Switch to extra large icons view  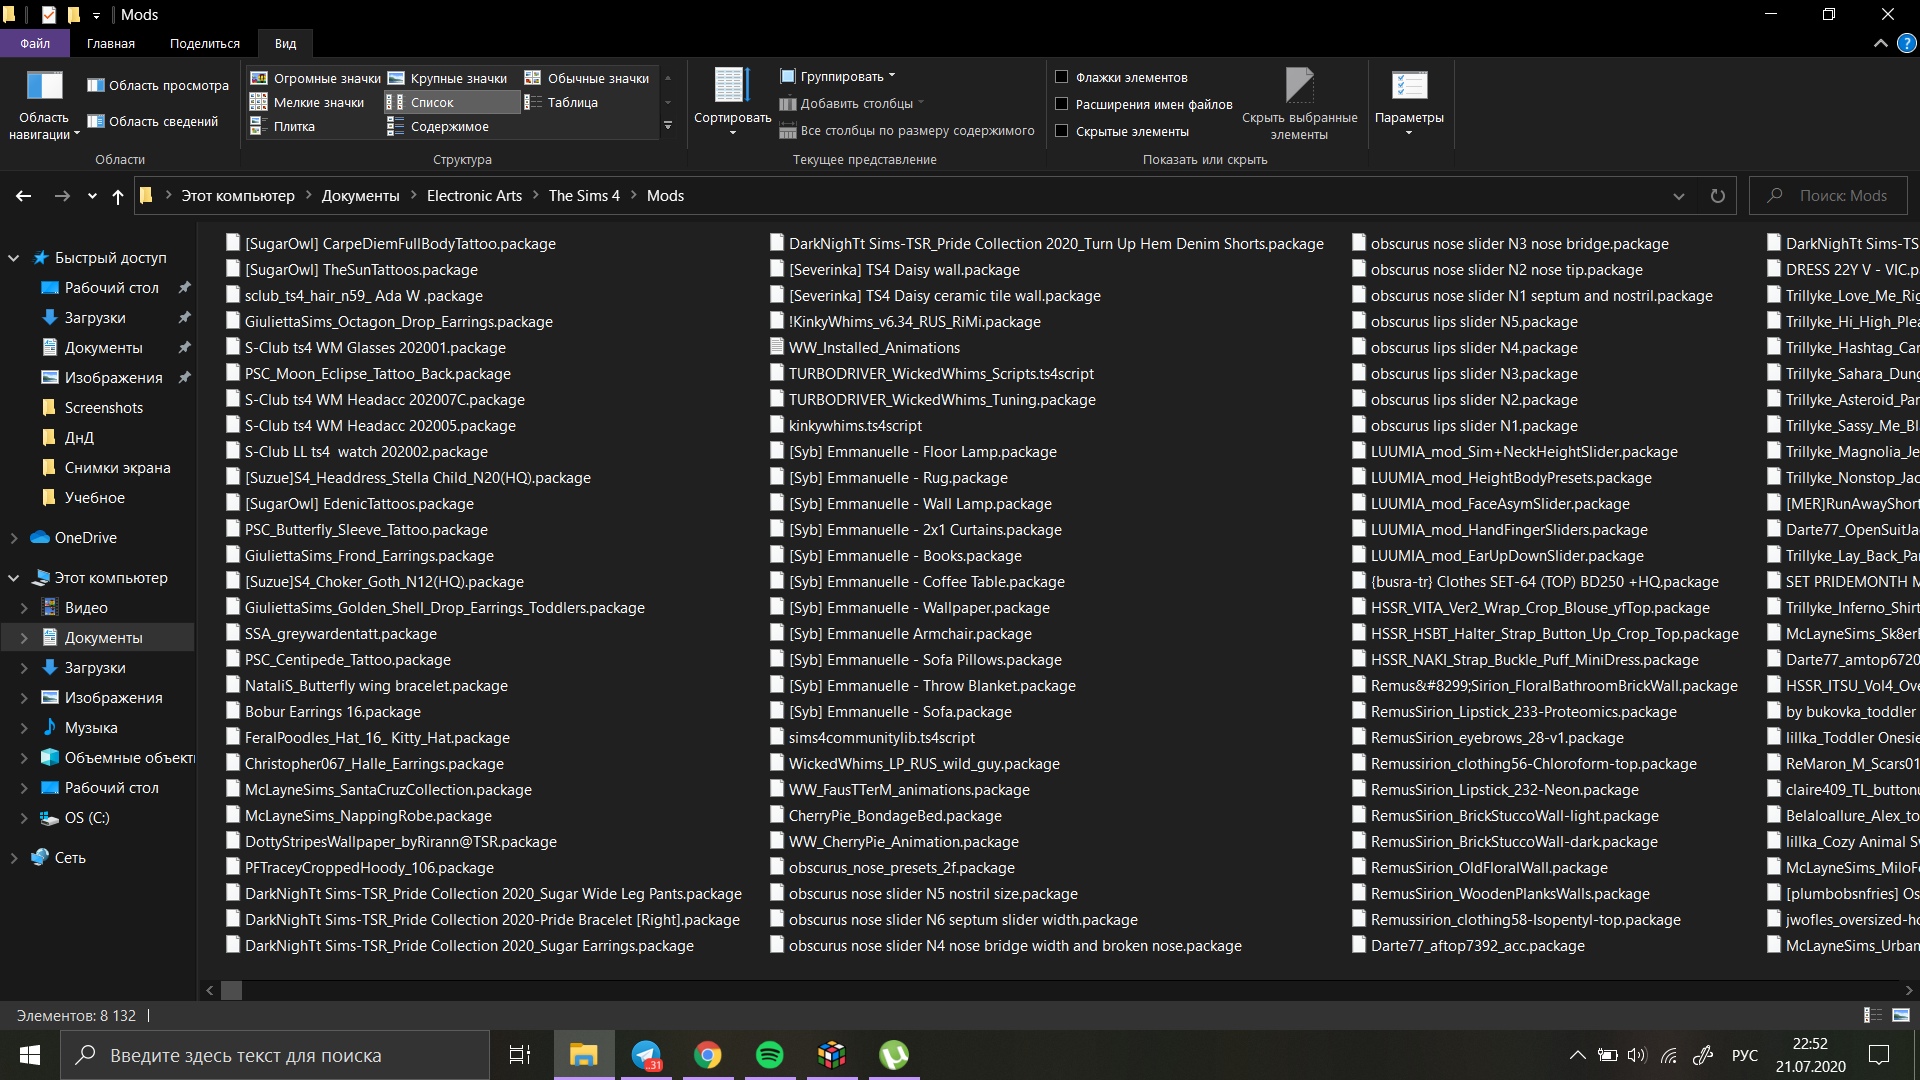[x=315, y=78]
